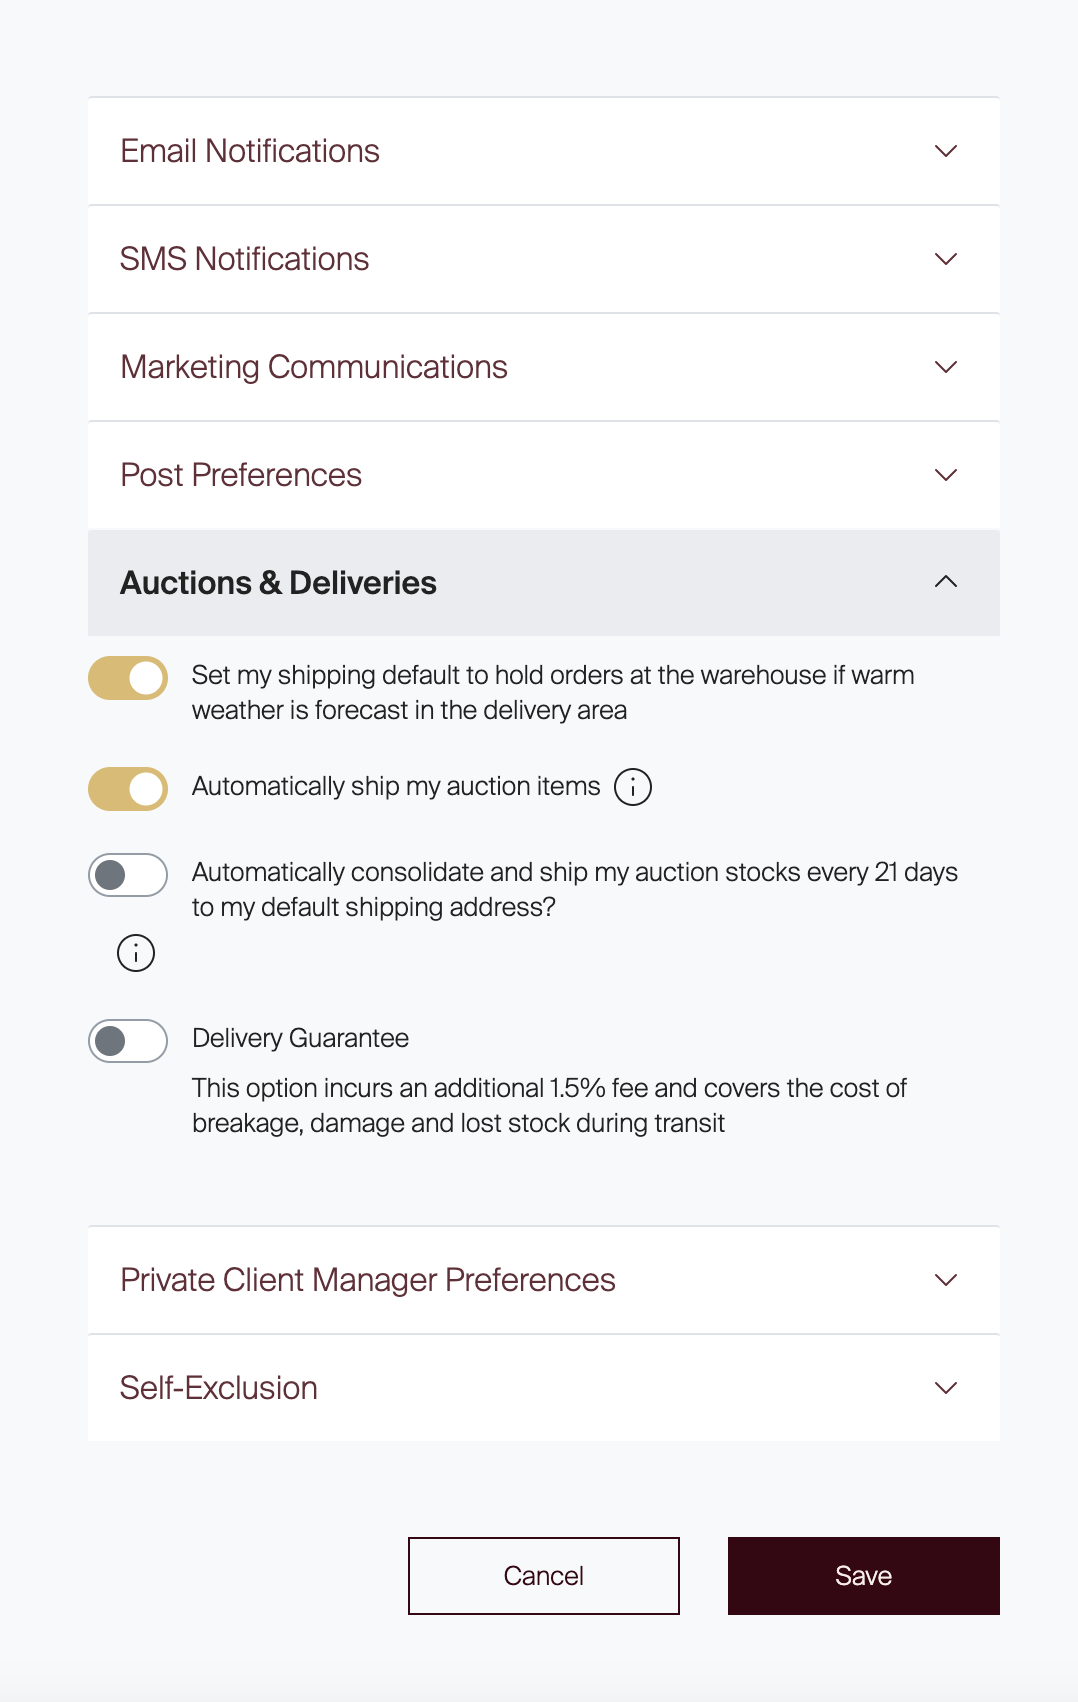The image size is (1078, 1702).
Task: Click up chevron on Auctions & Deliveries header
Action: click(x=946, y=582)
